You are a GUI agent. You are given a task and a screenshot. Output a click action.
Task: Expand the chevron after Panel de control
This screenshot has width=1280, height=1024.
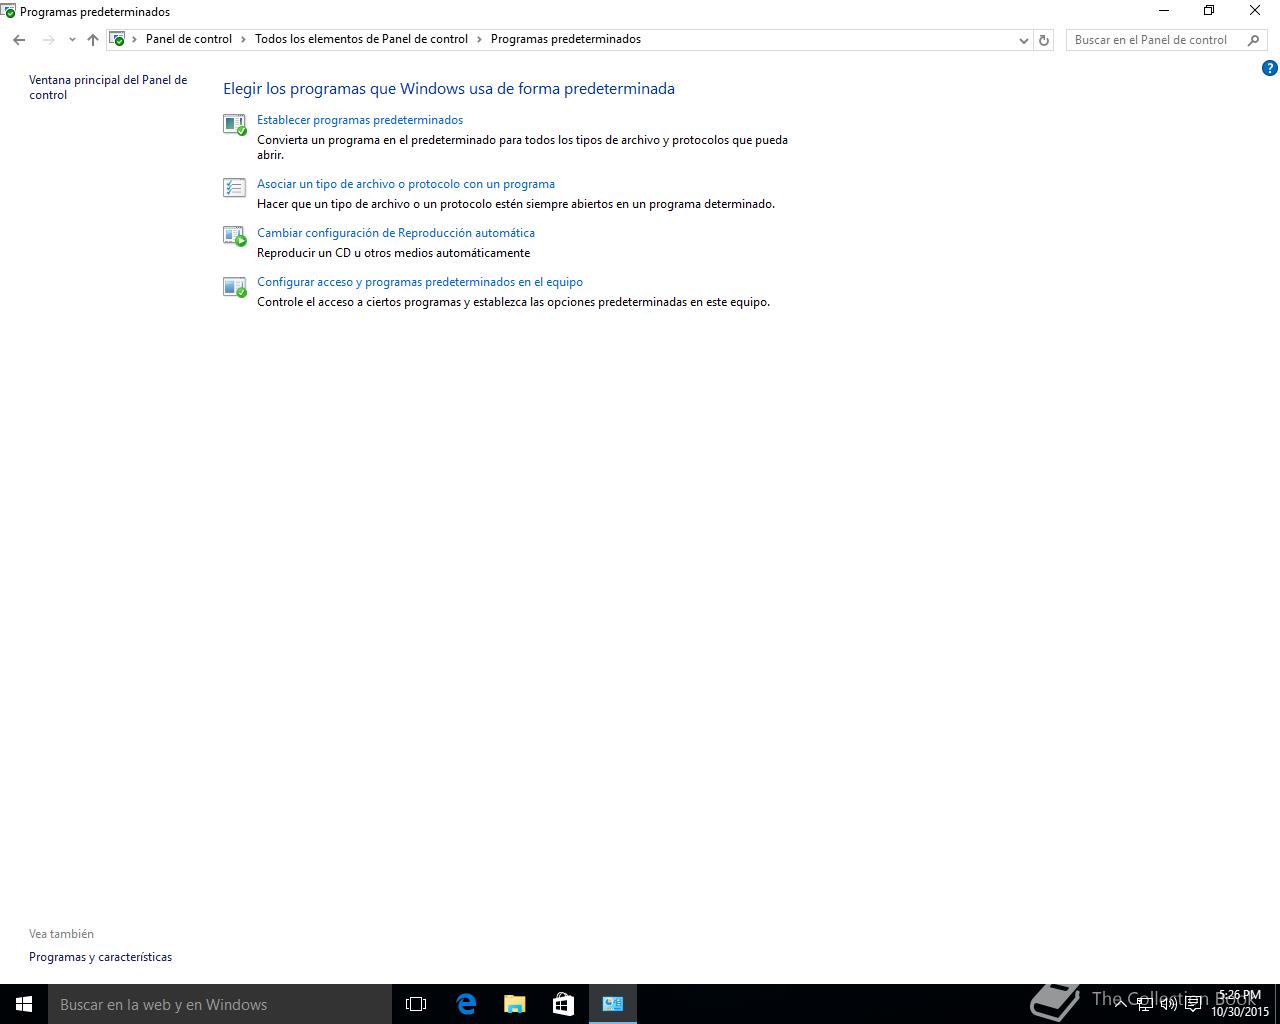(x=243, y=40)
